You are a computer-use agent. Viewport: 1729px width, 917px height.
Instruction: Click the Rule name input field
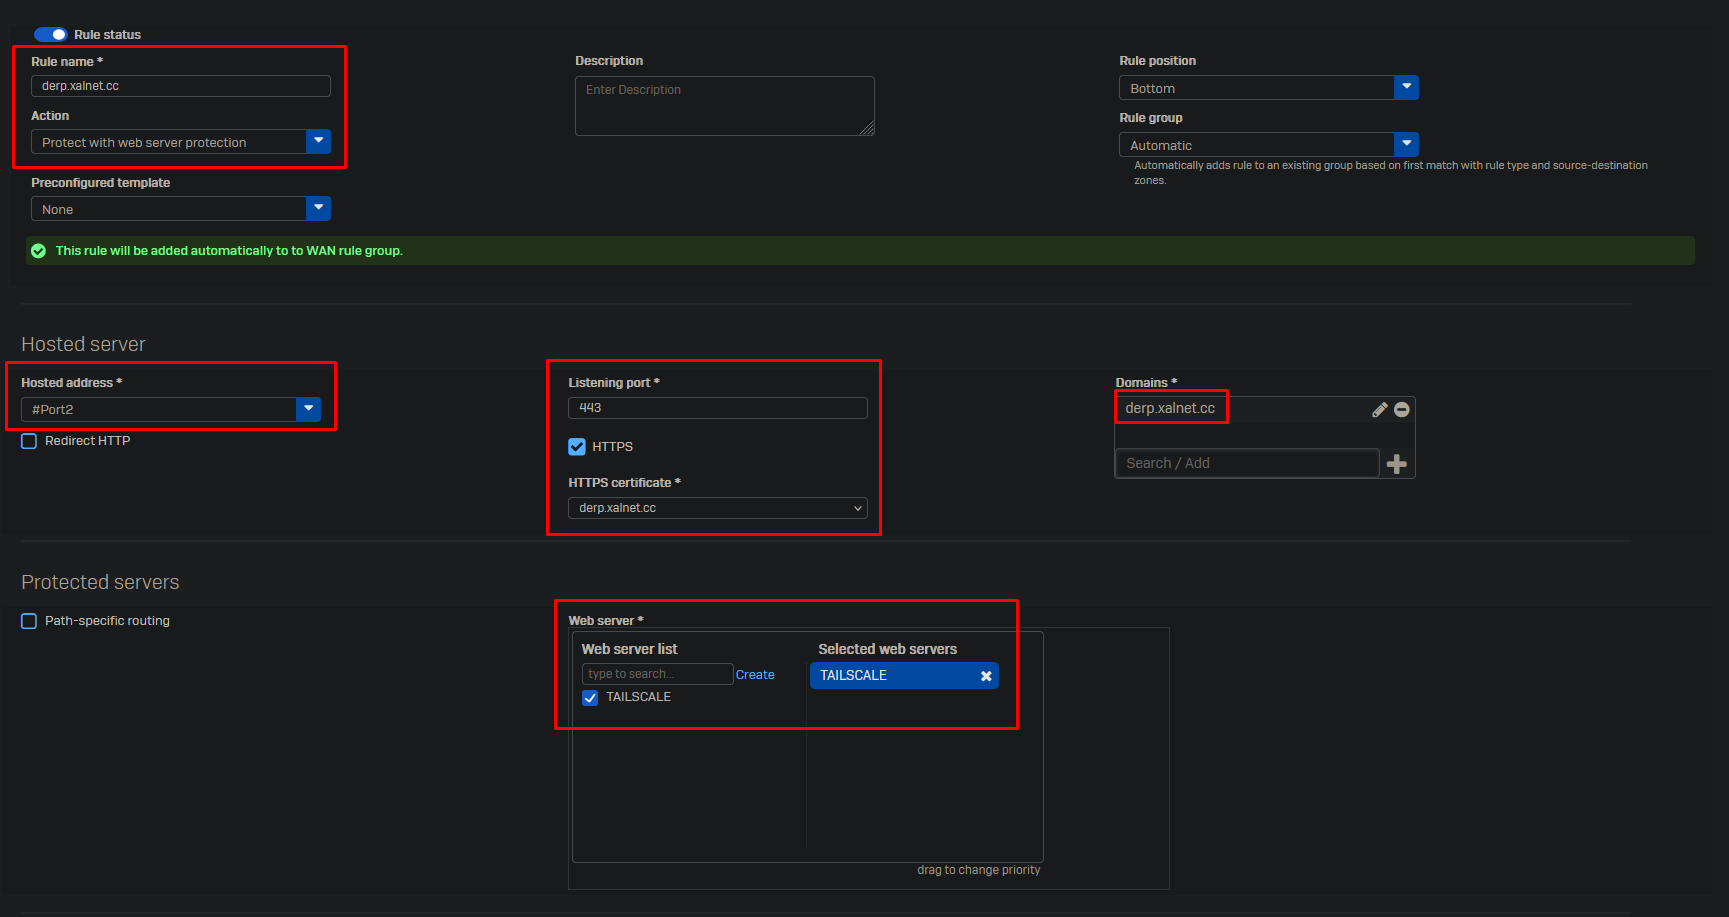(180, 86)
